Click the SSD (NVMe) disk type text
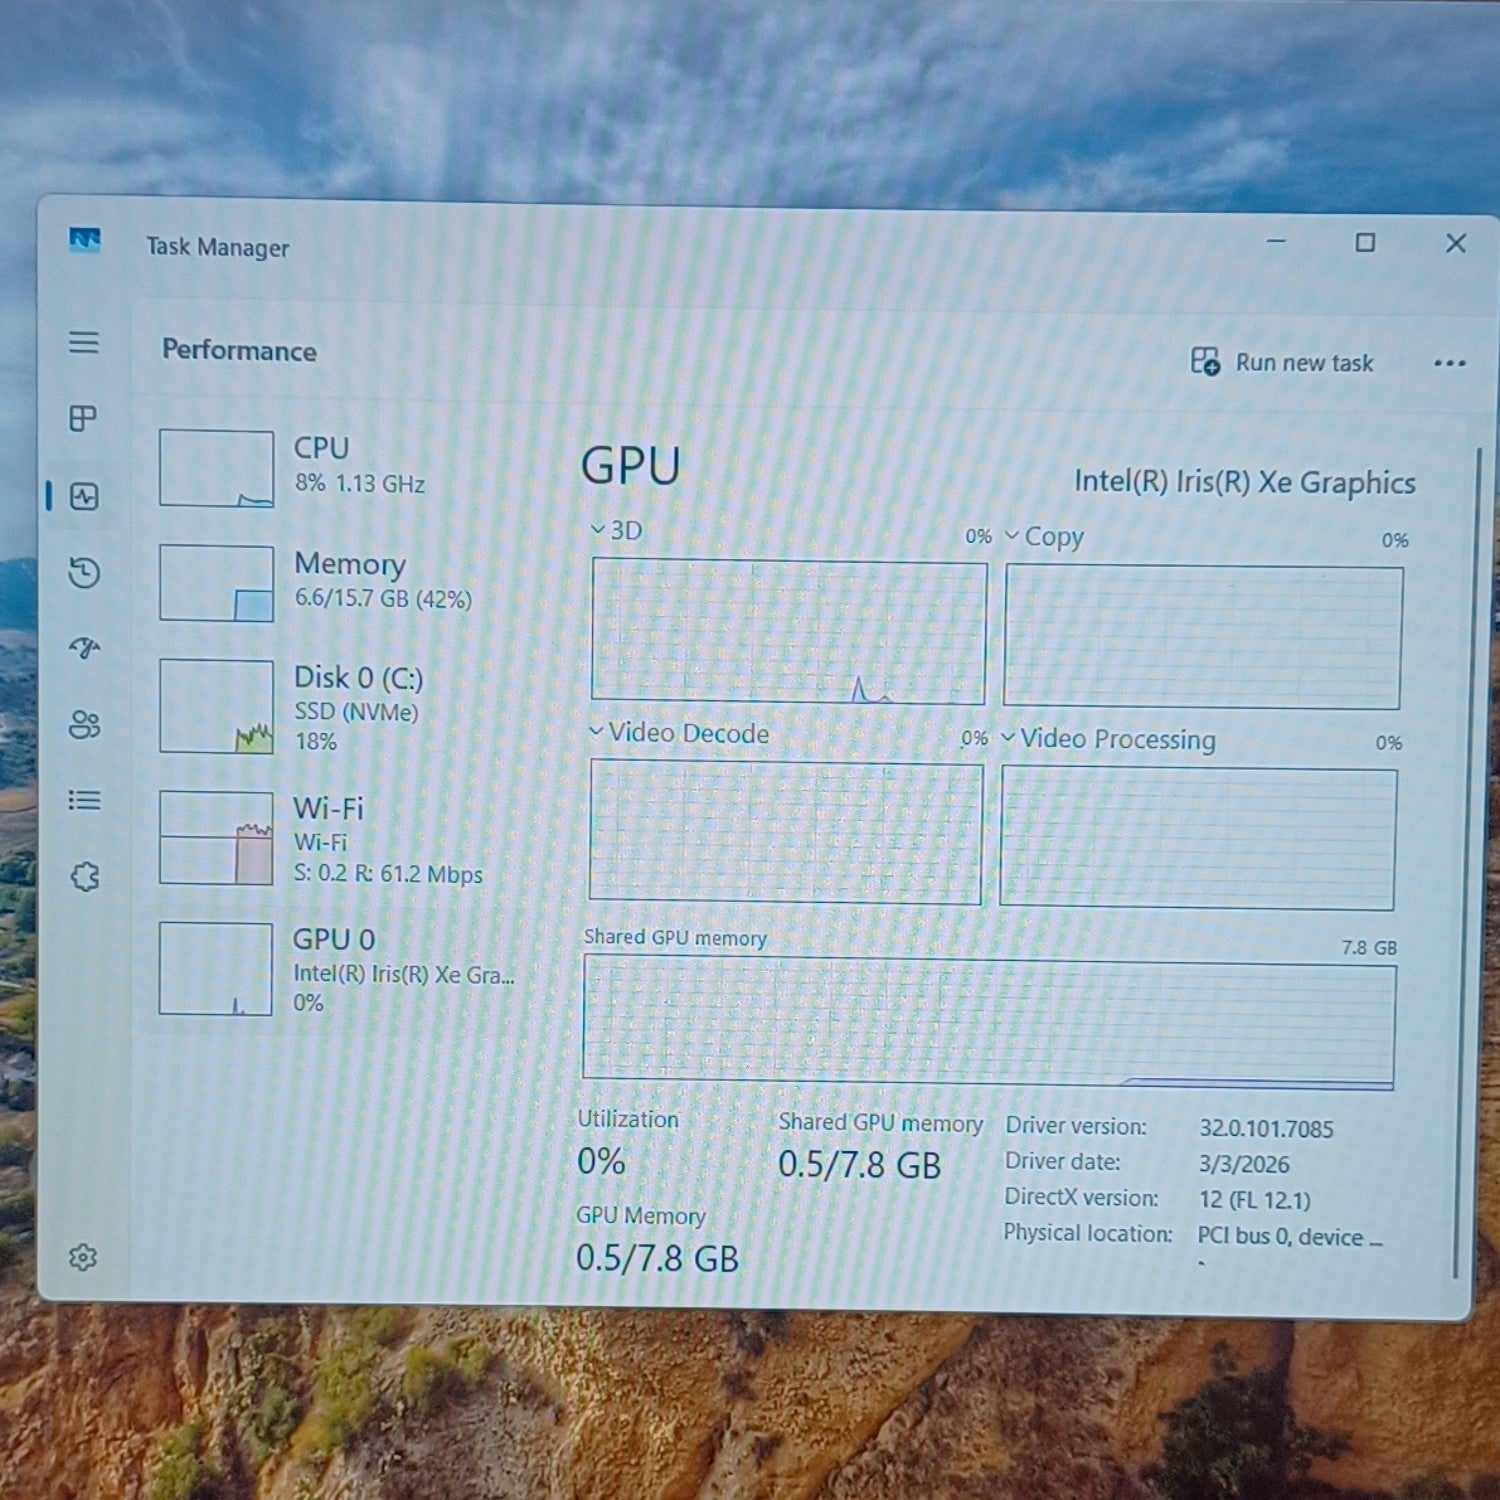Image resolution: width=1500 pixels, height=1500 pixels. click(x=356, y=712)
